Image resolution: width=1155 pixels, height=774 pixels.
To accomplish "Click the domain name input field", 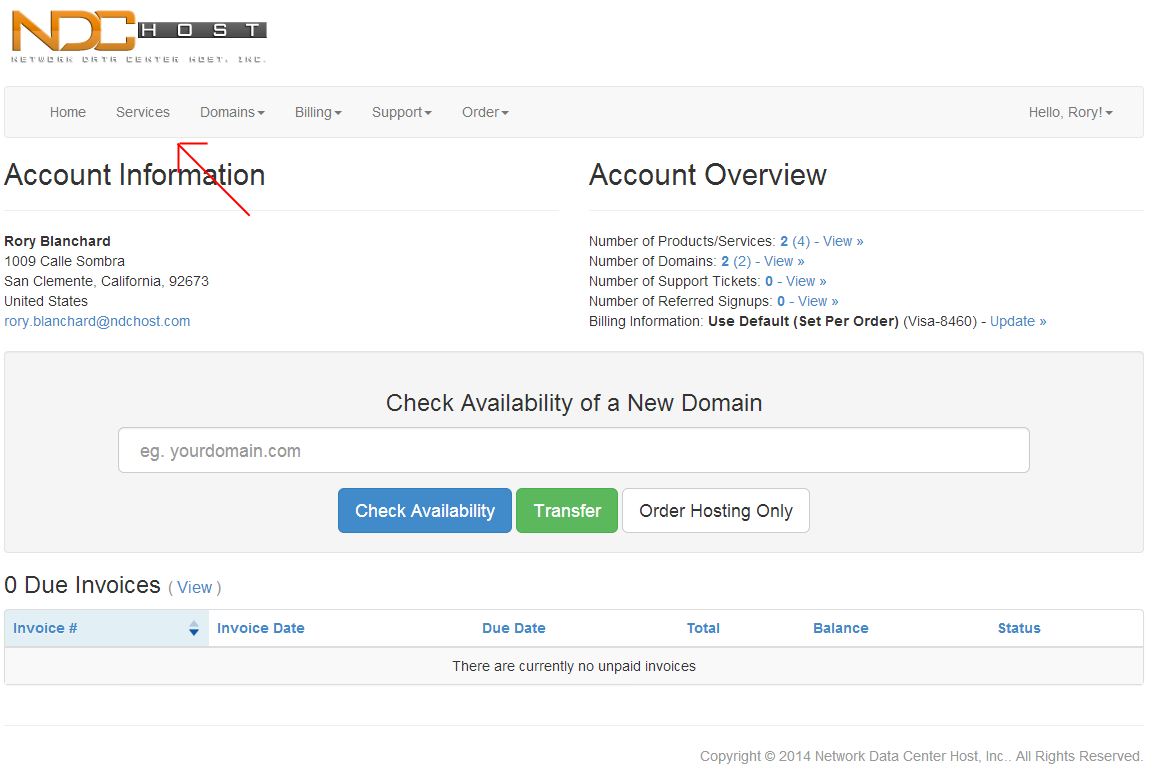I will click(x=573, y=451).
